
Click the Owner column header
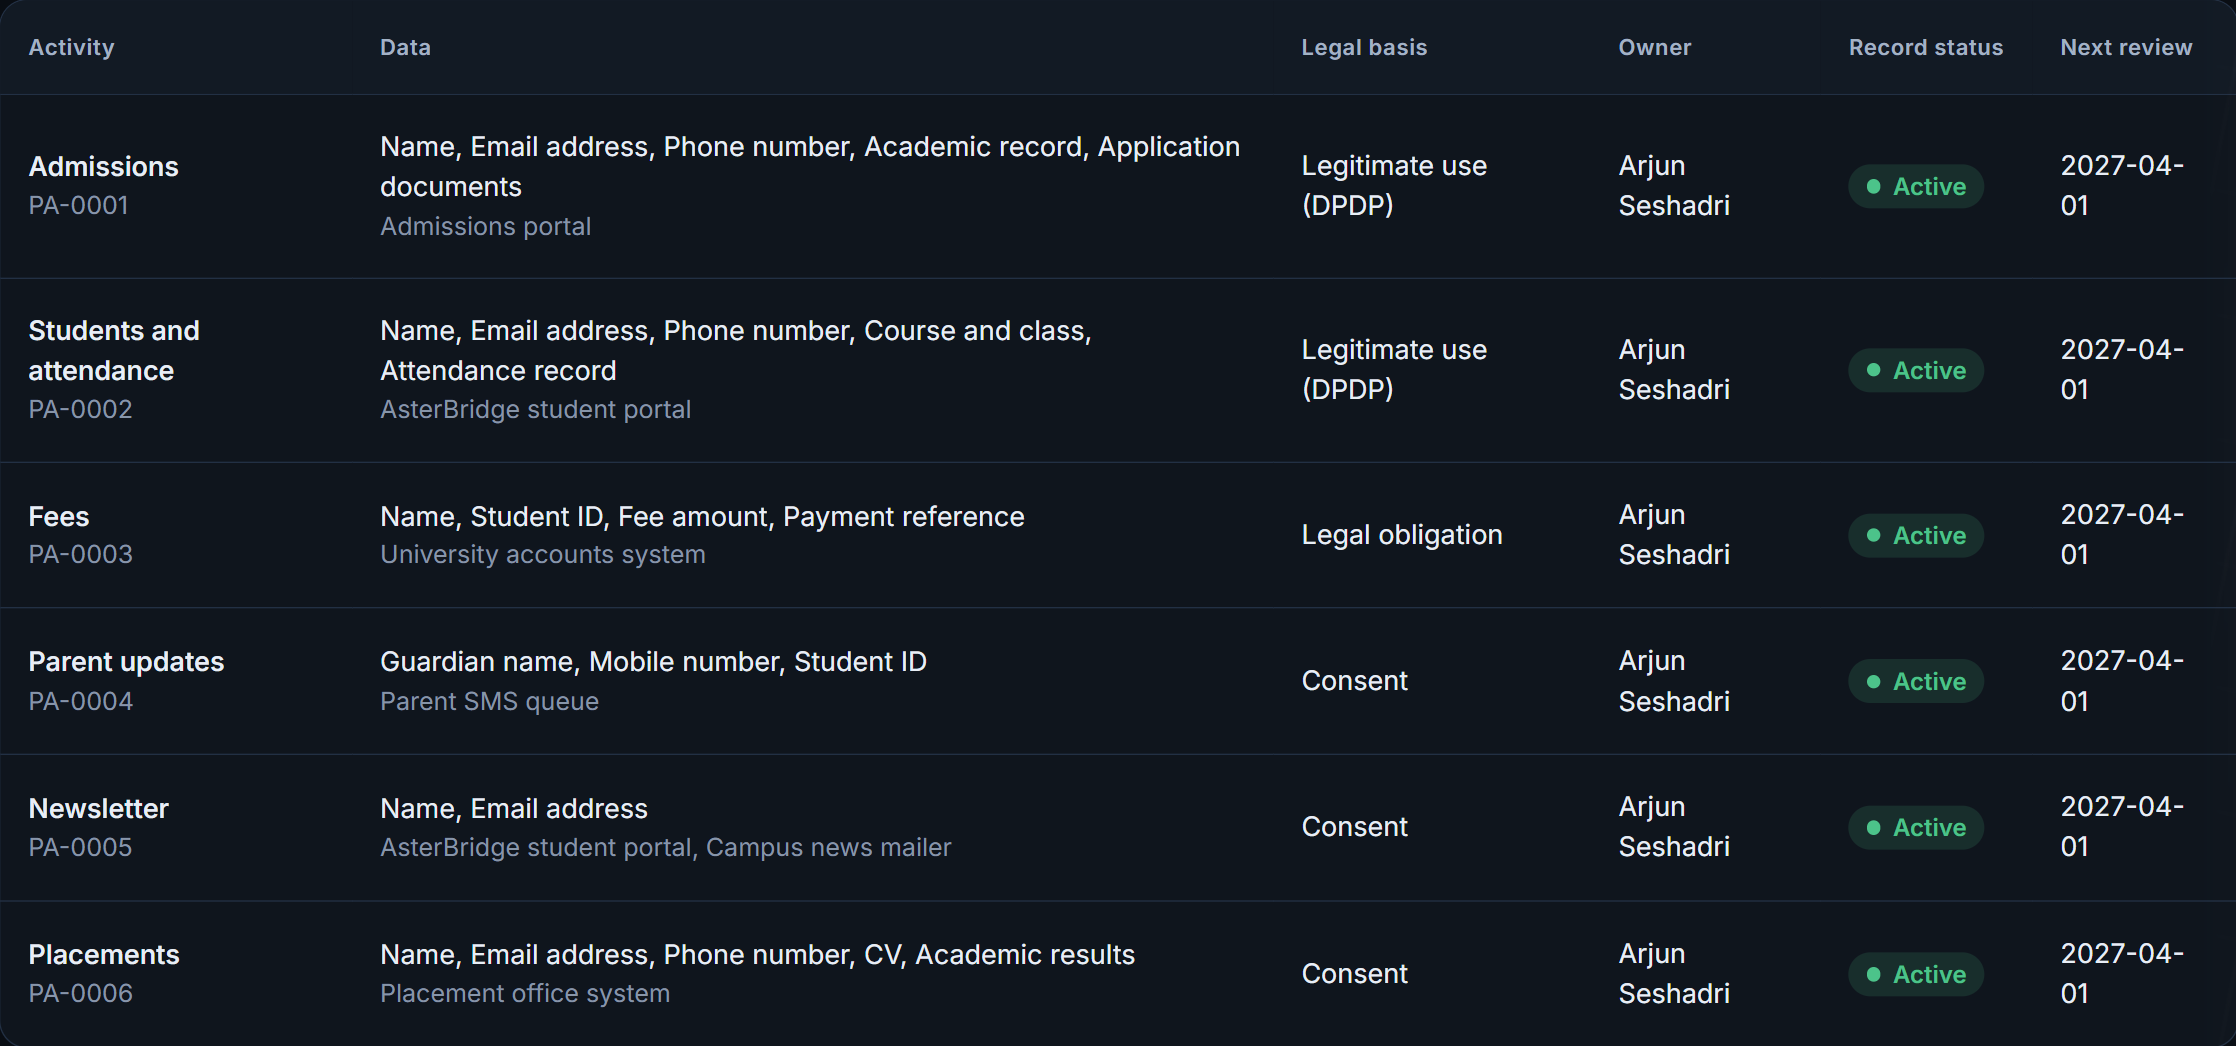(1654, 47)
